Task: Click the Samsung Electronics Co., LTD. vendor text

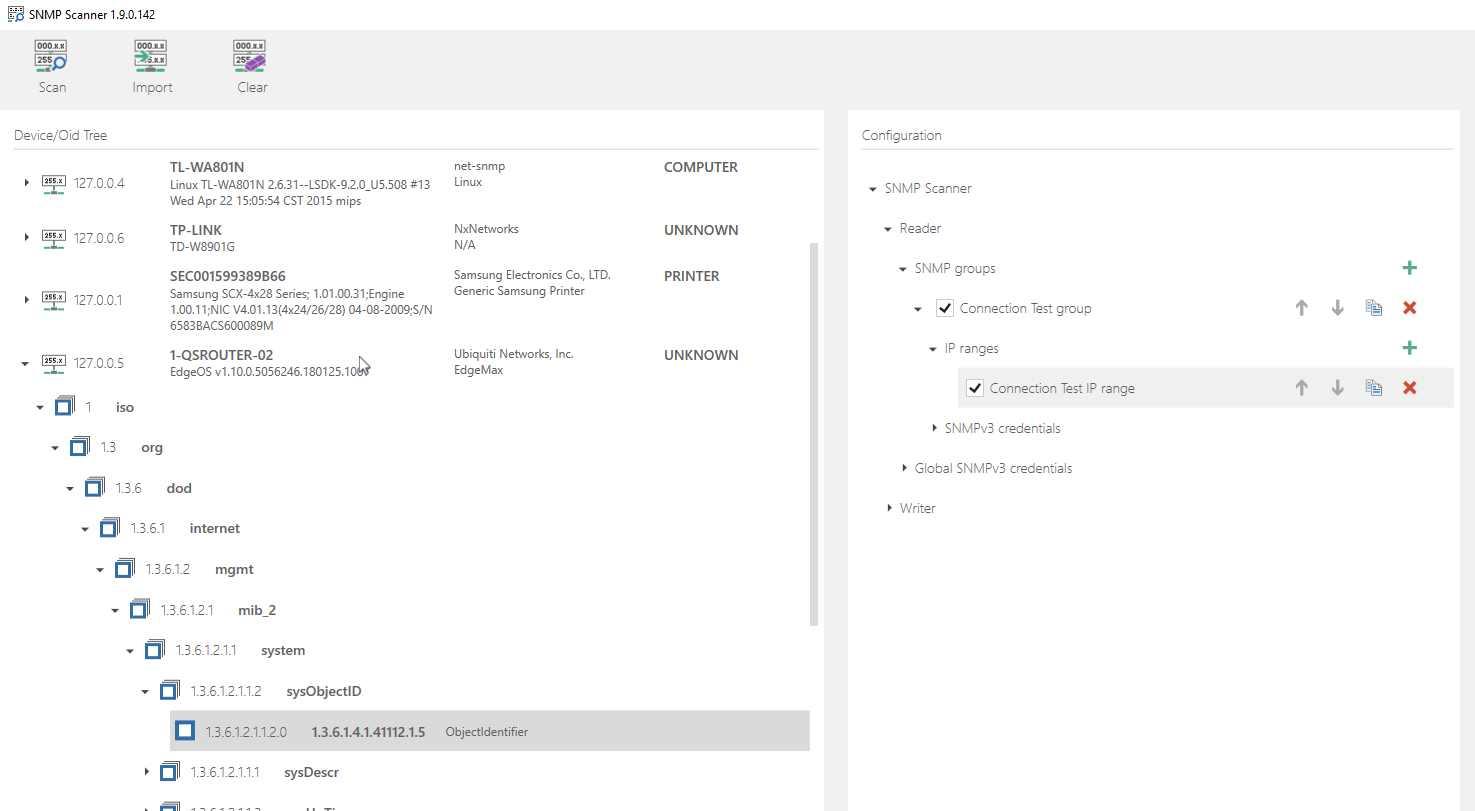Action: click(532, 275)
